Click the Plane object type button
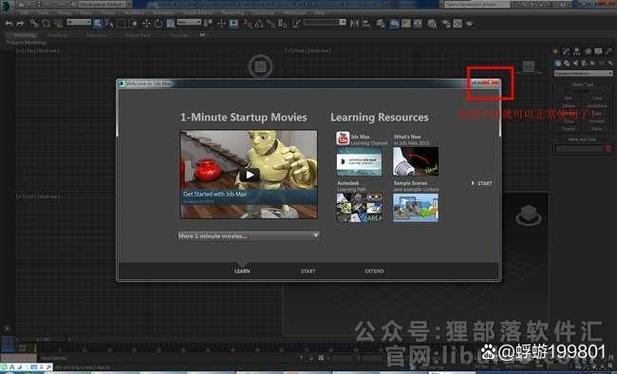 (x=597, y=129)
